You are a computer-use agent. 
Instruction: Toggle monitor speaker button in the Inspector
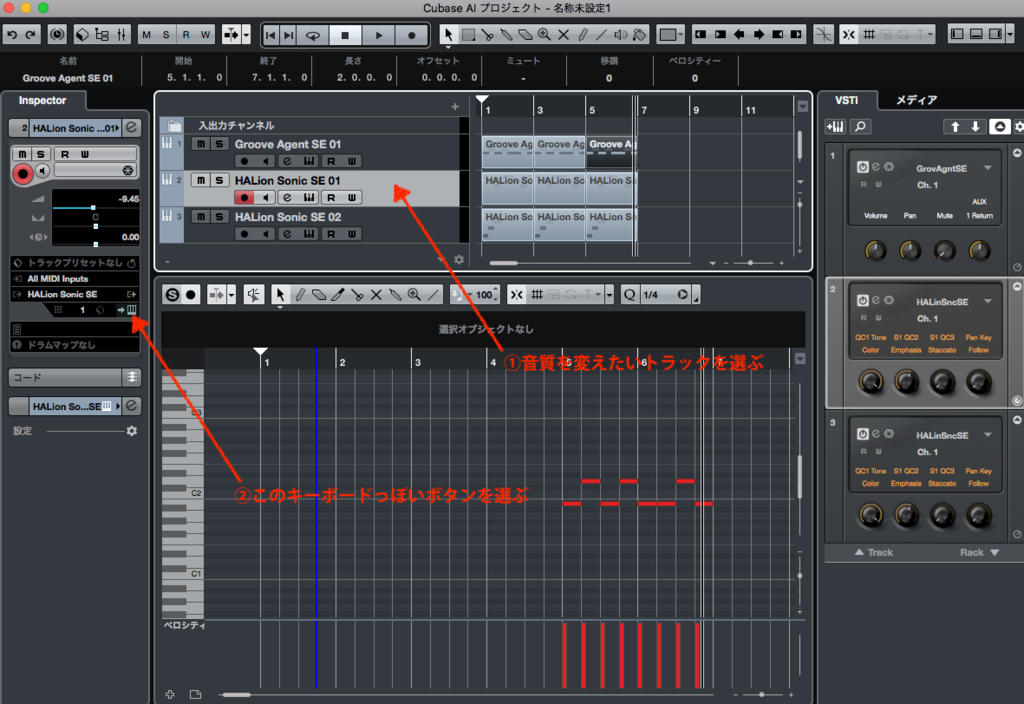(x=42, y=171)
